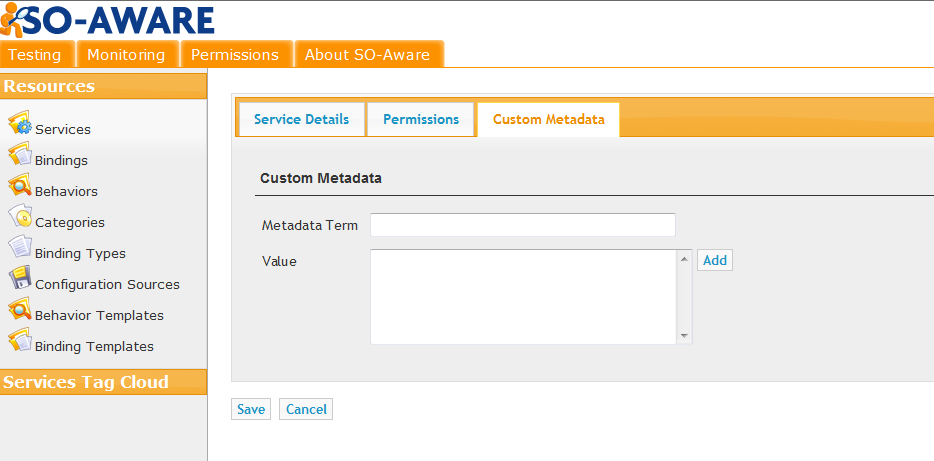
Task: Click the Add button beside Value
Action: 715,260
